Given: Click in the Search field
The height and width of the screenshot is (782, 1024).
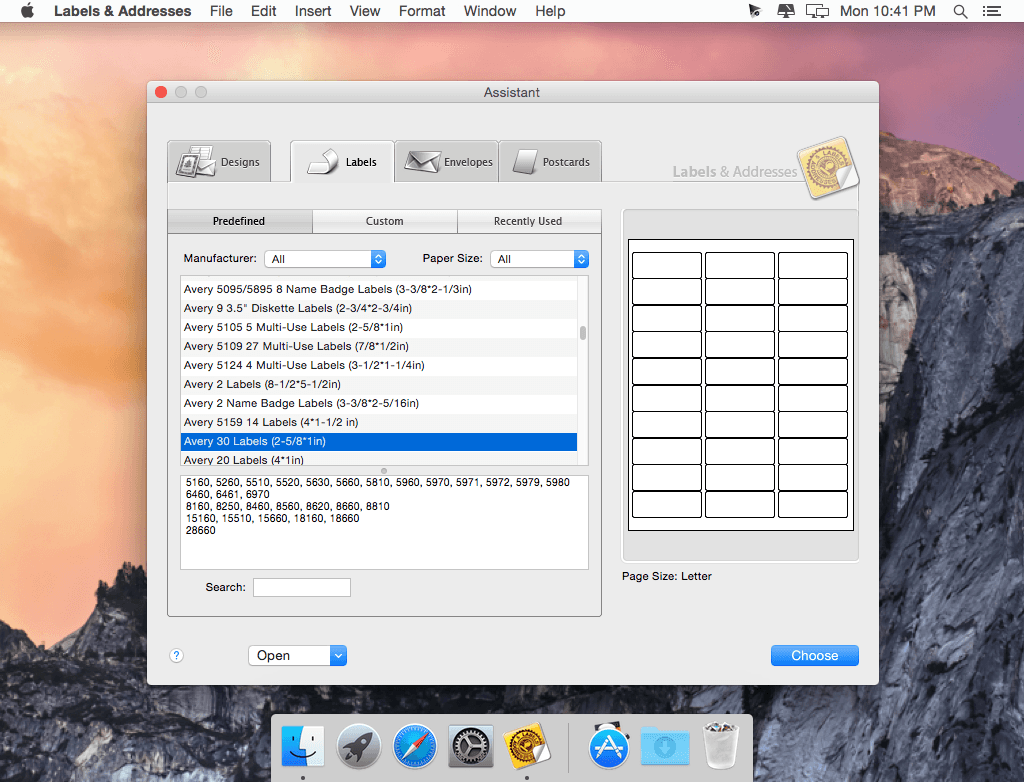Looking at the screenshot, I should 302,587.
